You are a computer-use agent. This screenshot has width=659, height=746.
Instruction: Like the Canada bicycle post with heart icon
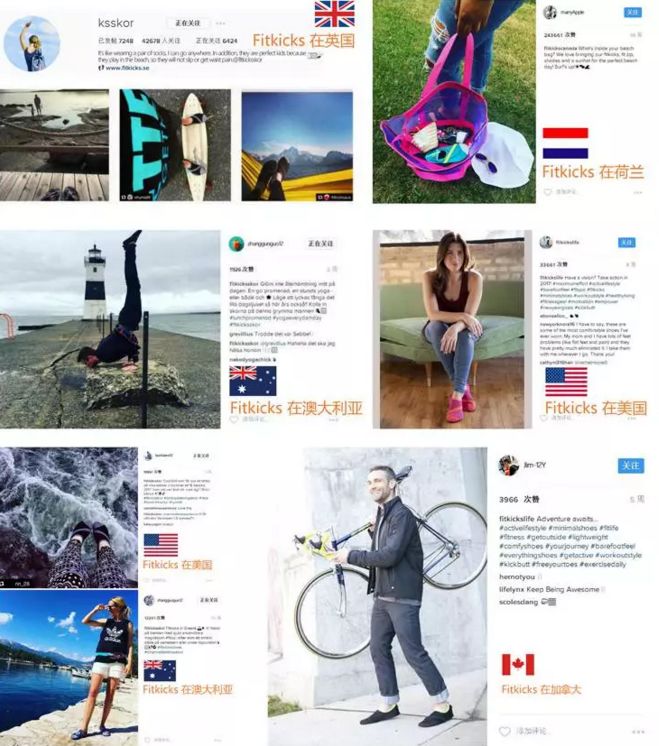(x=504, y=731)
